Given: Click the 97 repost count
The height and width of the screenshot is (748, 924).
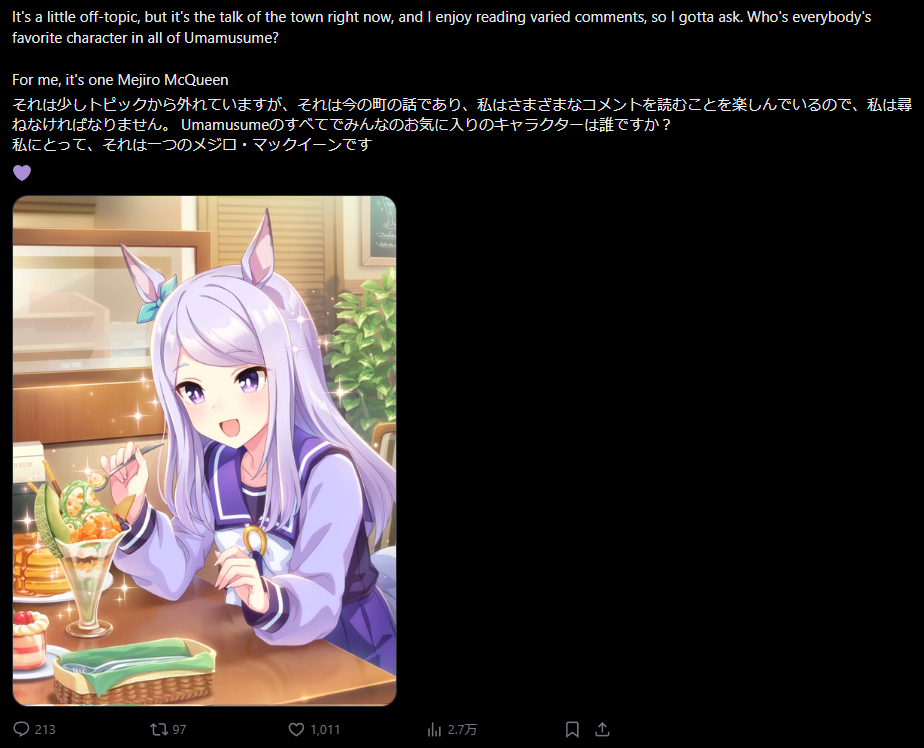Looking at the screenshot, I should pyautogui.click(x=179, y=730).
